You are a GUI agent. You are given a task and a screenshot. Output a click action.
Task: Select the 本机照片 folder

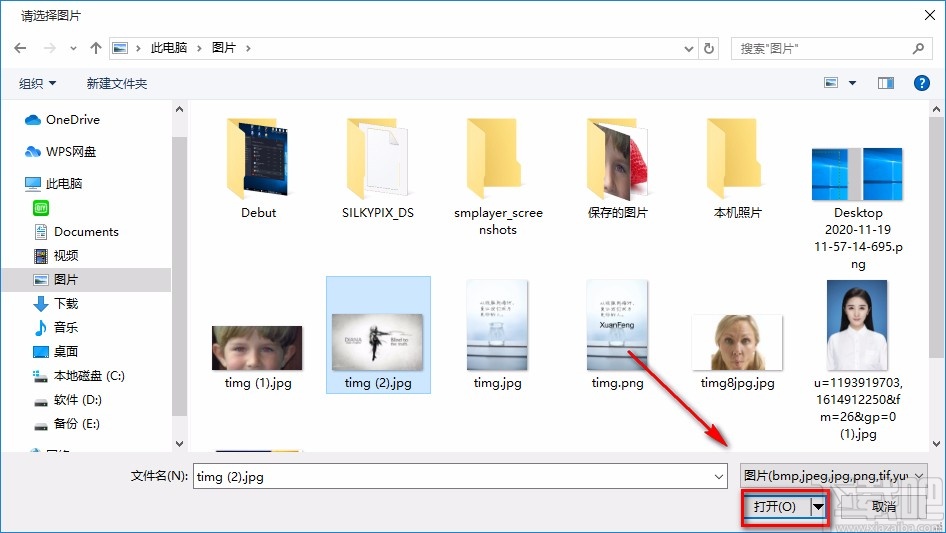pos(737,168)
